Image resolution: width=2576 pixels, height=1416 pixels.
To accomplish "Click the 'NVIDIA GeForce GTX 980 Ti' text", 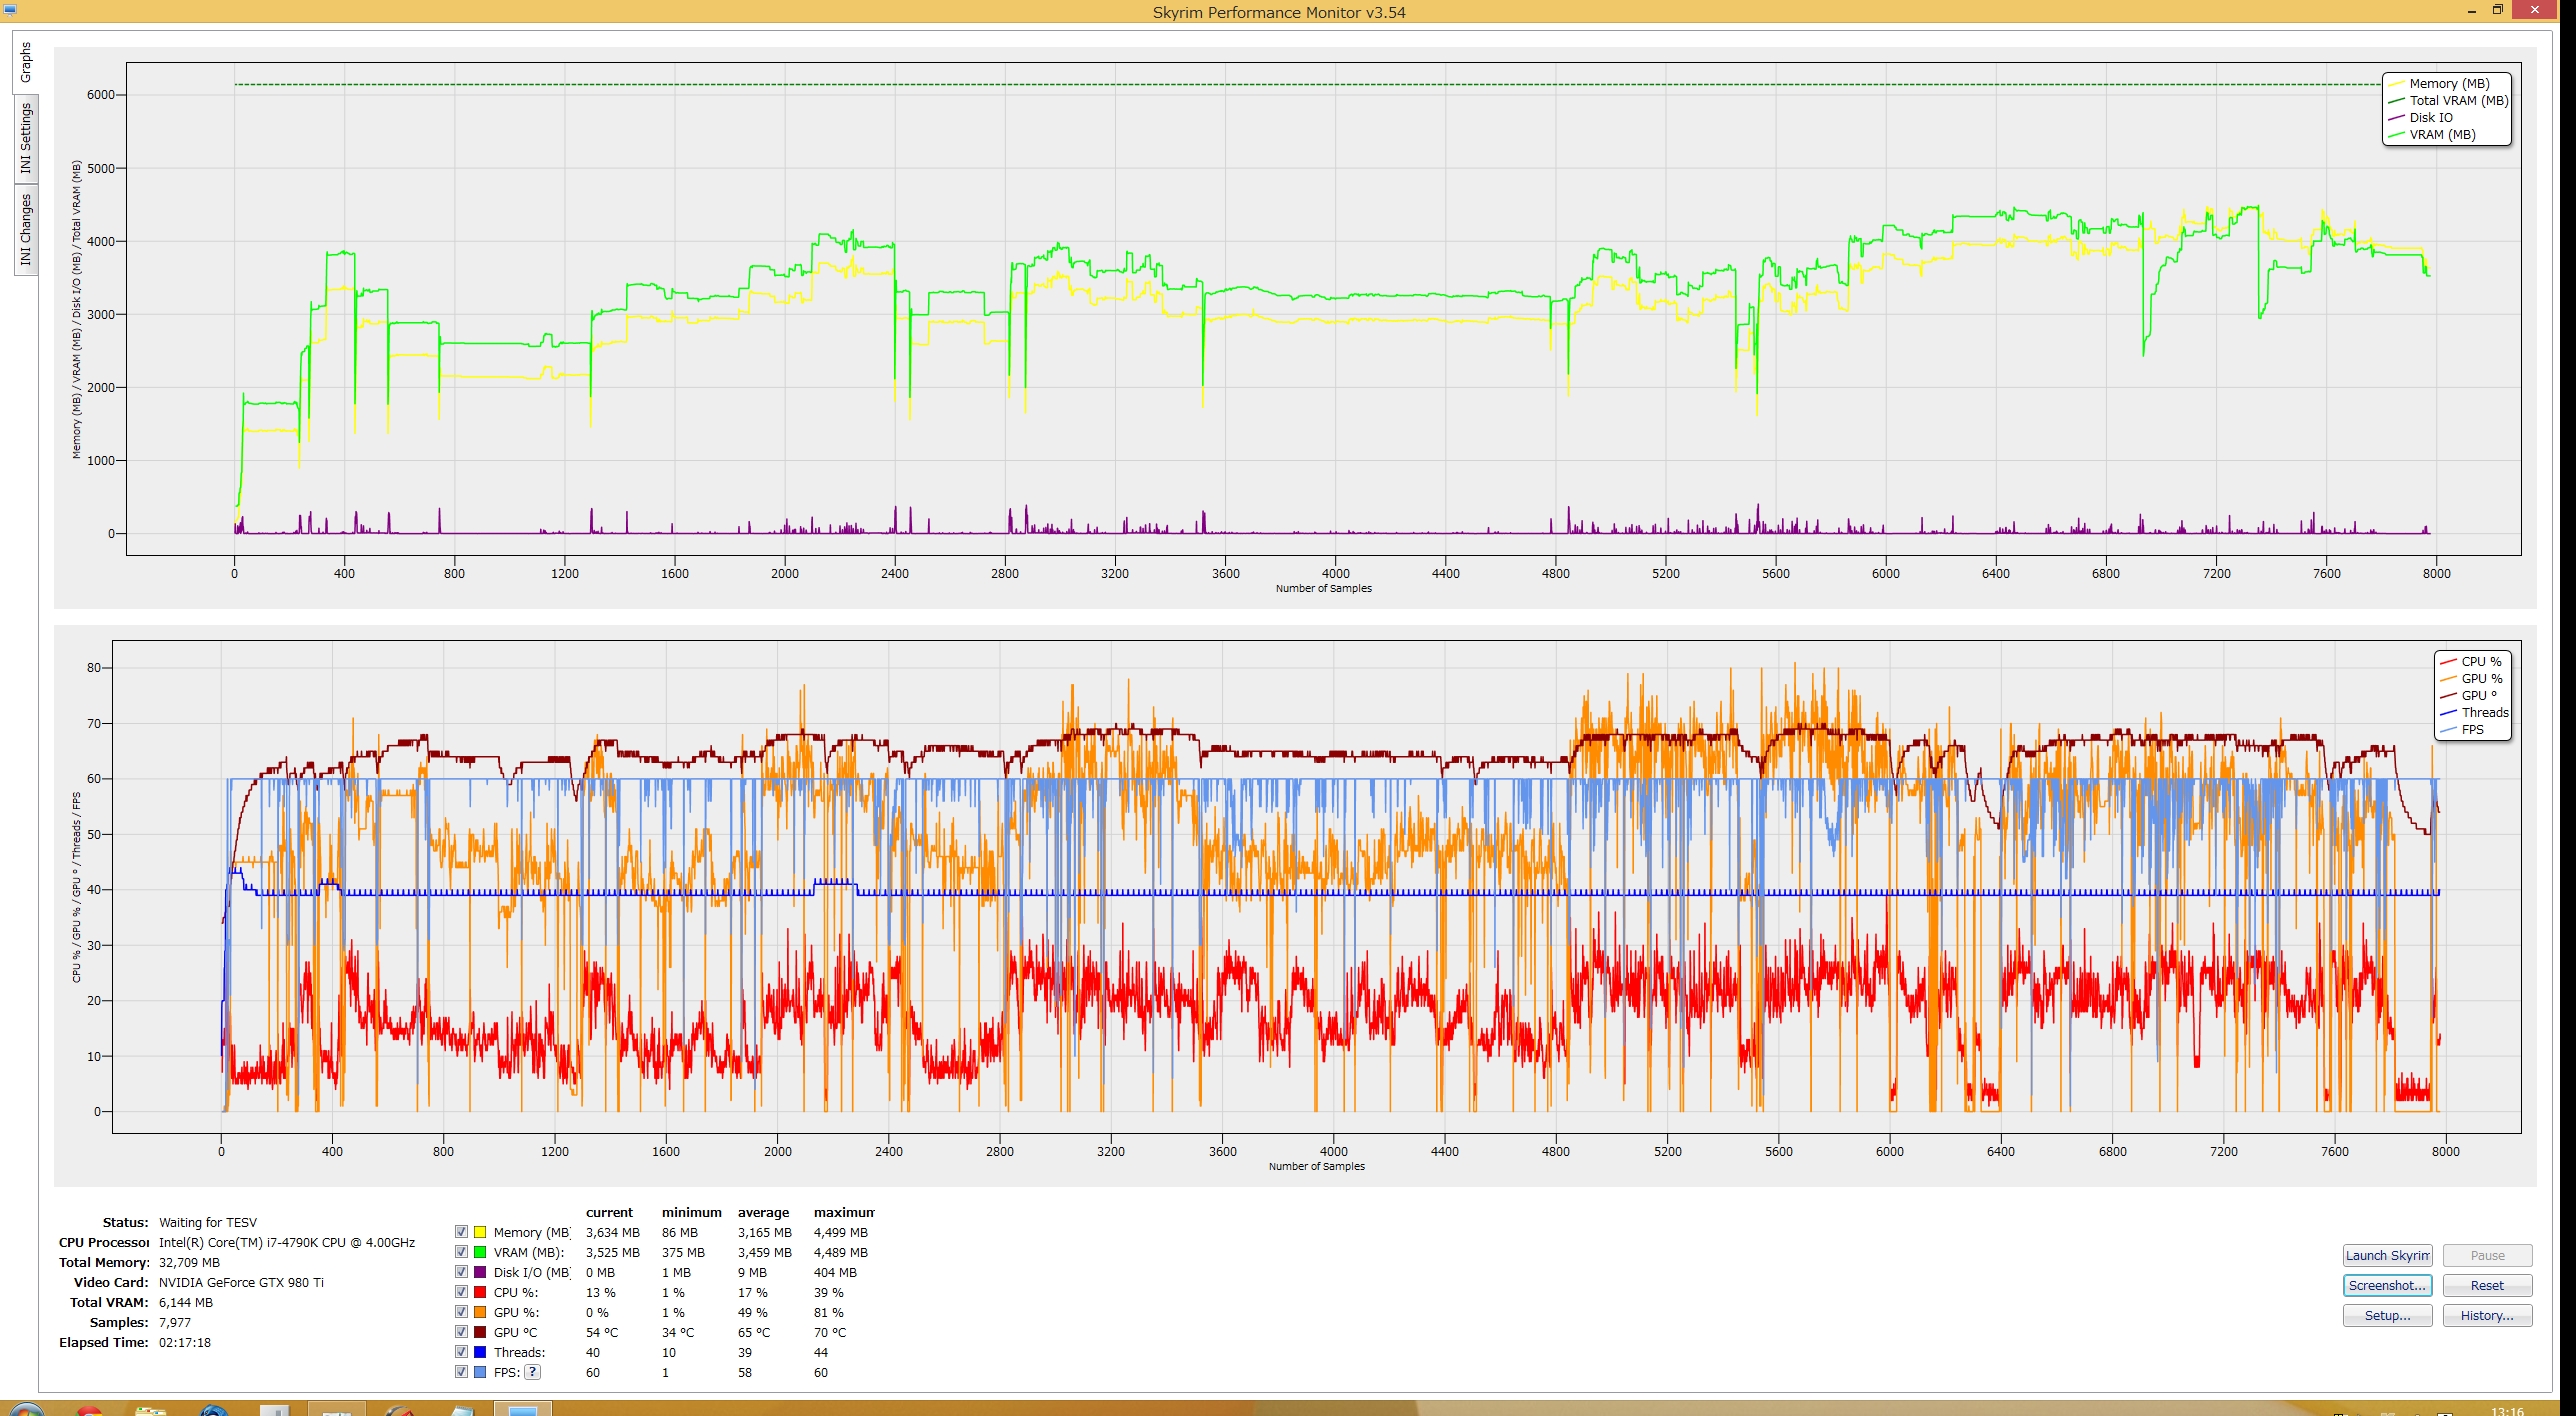I will [x=241, y=1283].
